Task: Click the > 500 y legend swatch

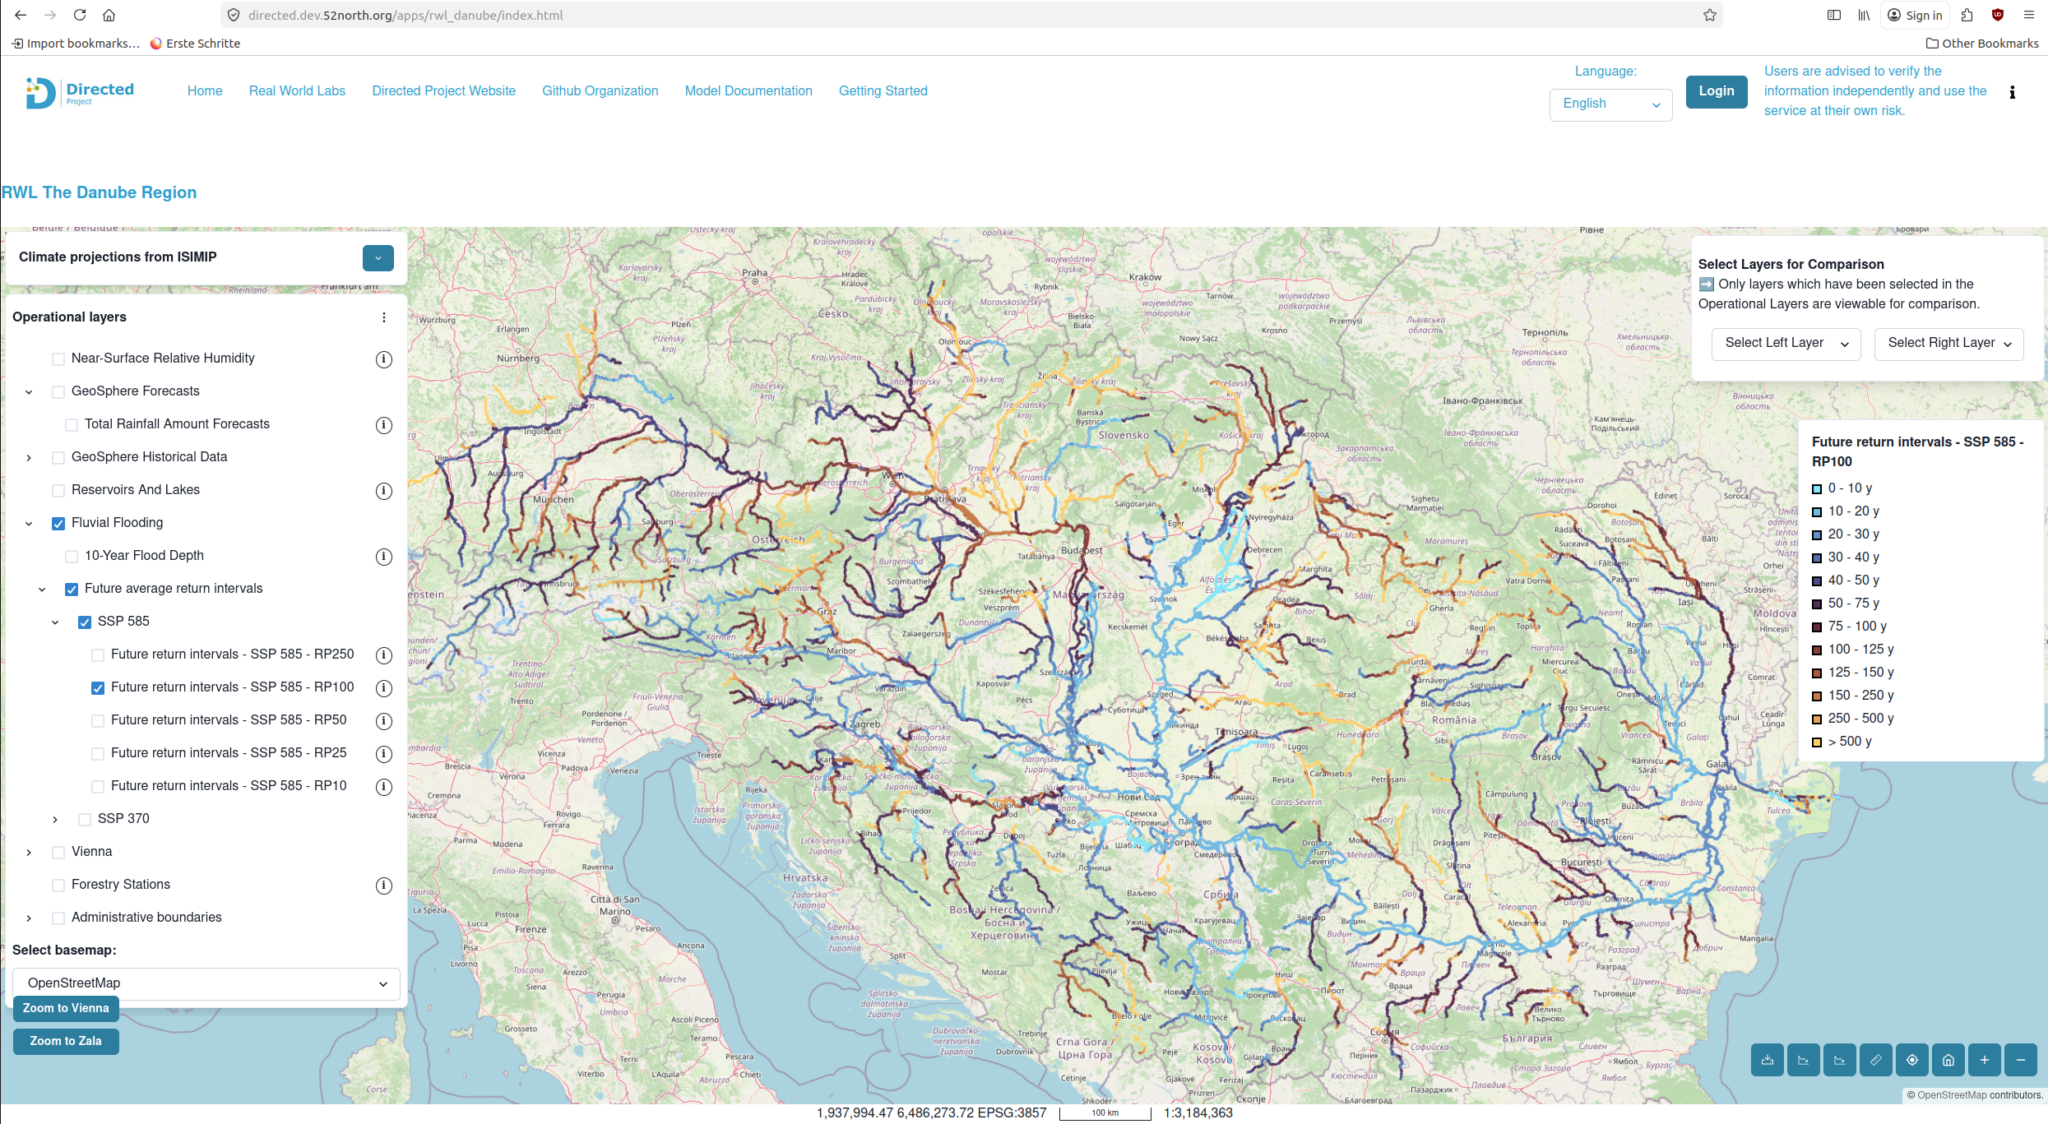Action: pyautogui.click(x=1817, y=742)
